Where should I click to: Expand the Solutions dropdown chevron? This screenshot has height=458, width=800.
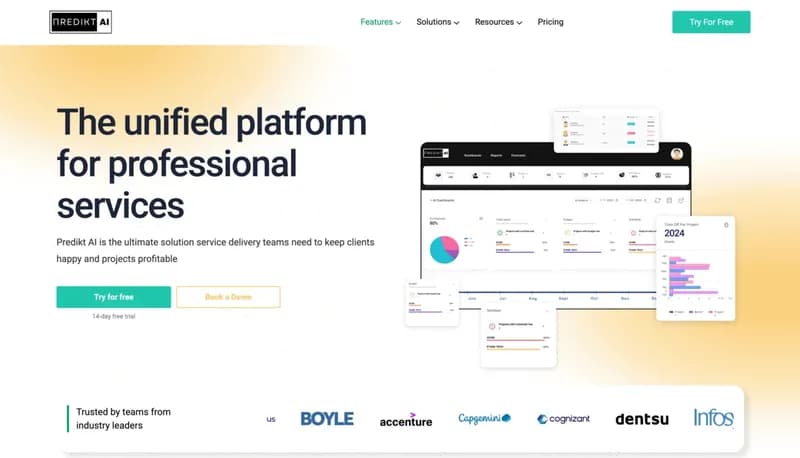point(457,22)
